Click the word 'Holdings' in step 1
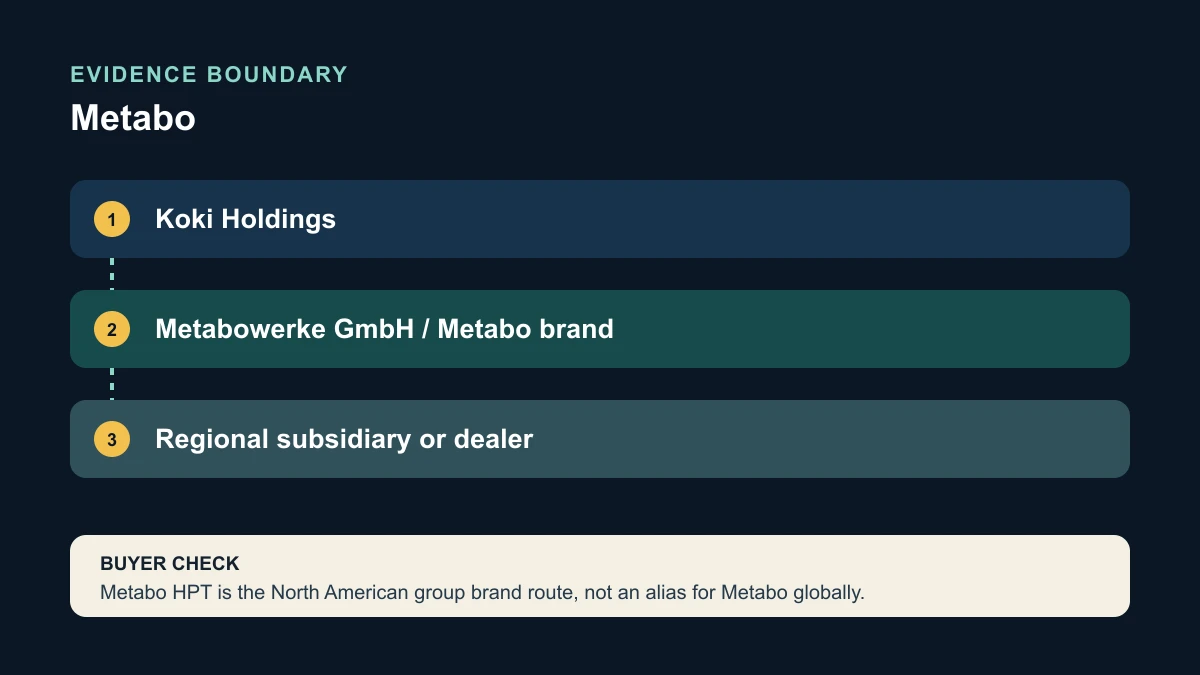The height and width of the screenshot is (675, 1200). pyautogui.click(x=278, y=219)
